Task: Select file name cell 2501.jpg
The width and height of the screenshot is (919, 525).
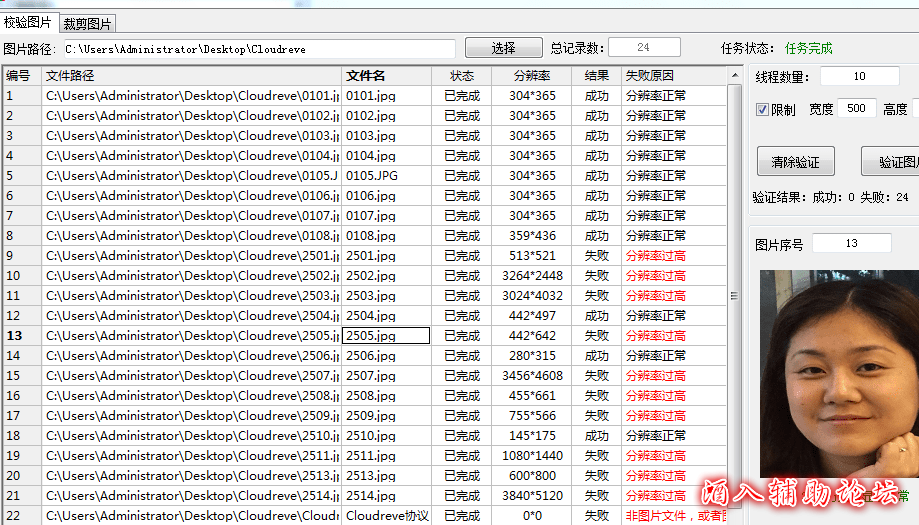Action: 386,255
